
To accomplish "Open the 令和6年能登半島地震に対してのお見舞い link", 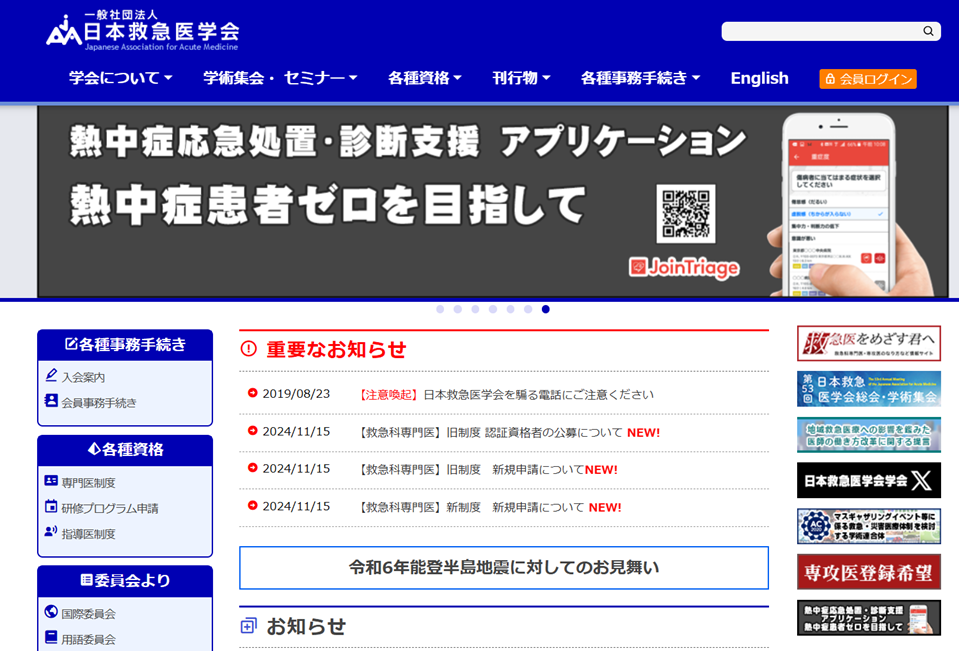I will pos(504,567).
